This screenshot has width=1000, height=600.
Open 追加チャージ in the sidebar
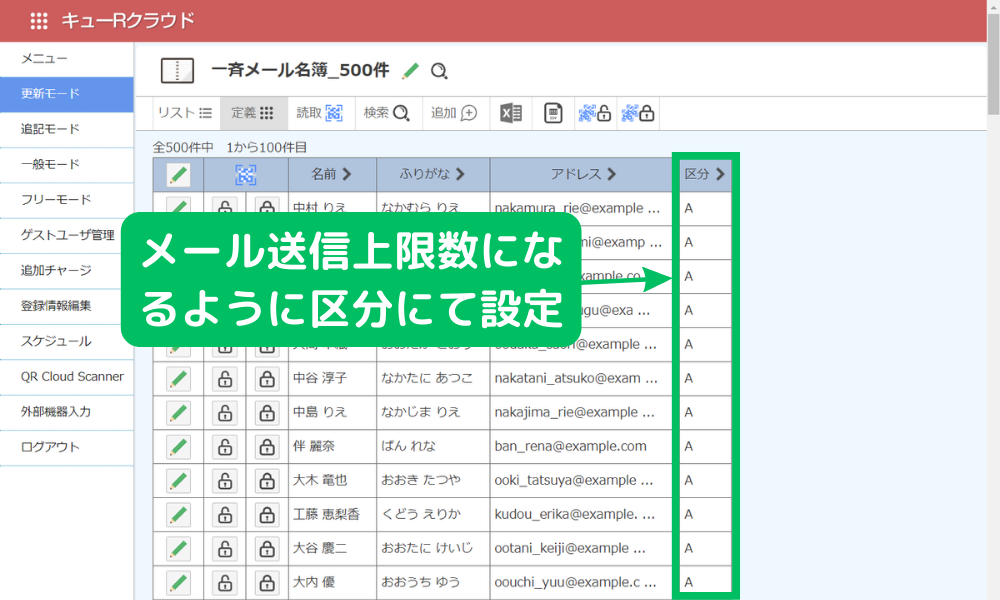click(x=66, y=270)
